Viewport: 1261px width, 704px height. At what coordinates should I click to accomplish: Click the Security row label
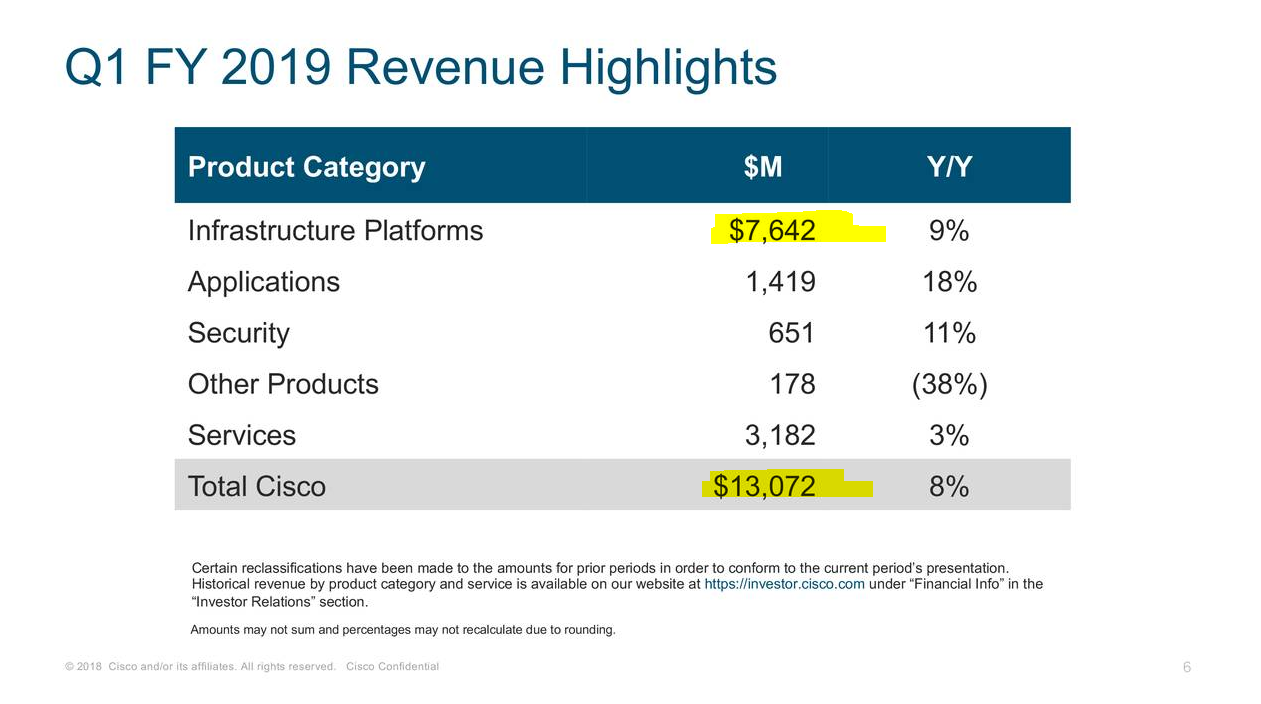click(239, 334)
